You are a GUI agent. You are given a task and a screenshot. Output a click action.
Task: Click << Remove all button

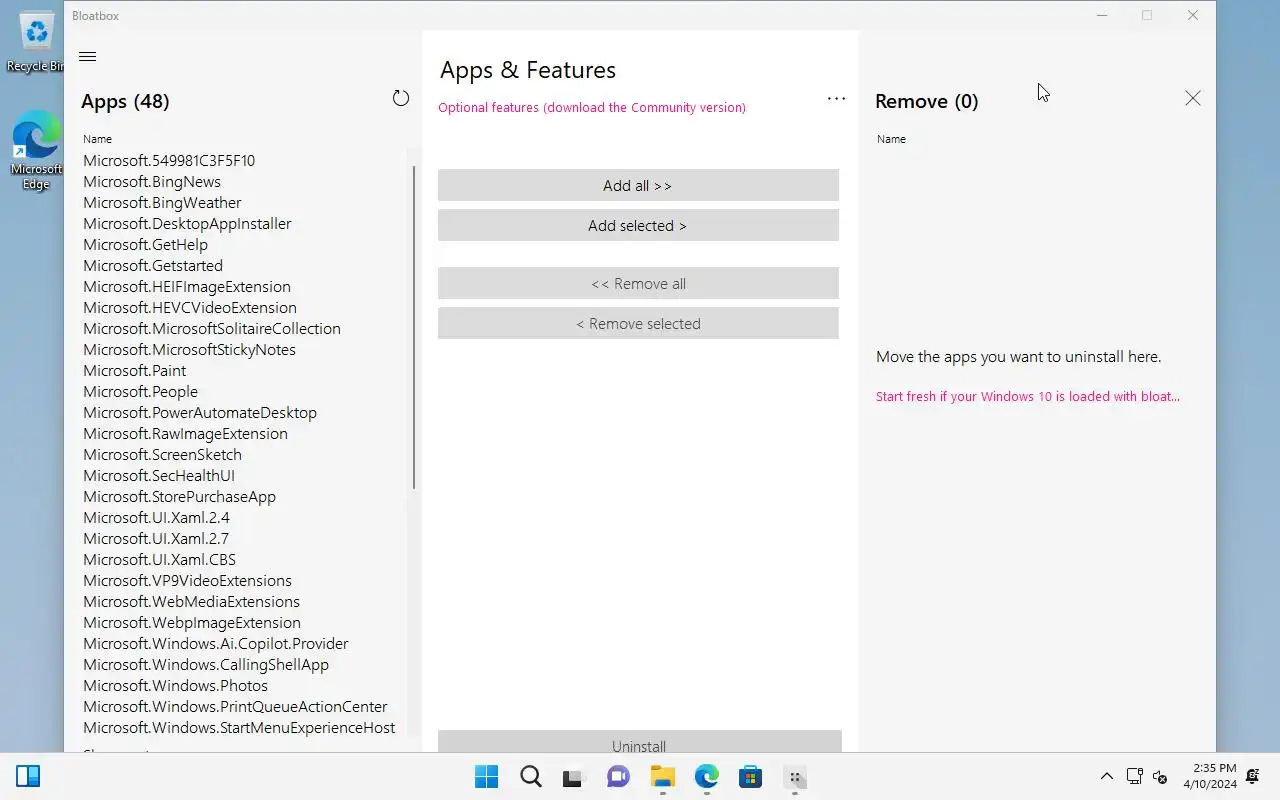click(638, 283)
